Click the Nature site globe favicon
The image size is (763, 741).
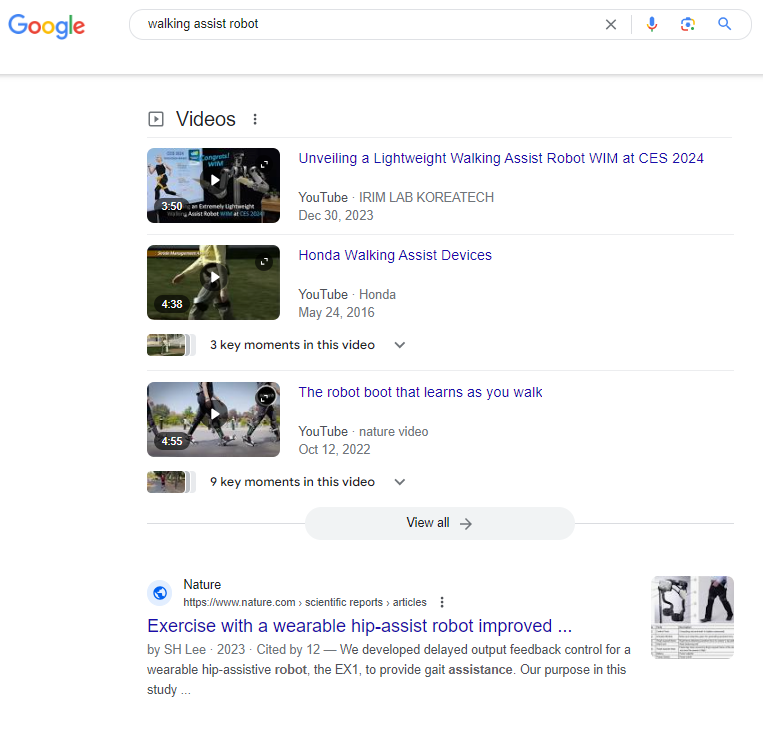coord(160,593)
